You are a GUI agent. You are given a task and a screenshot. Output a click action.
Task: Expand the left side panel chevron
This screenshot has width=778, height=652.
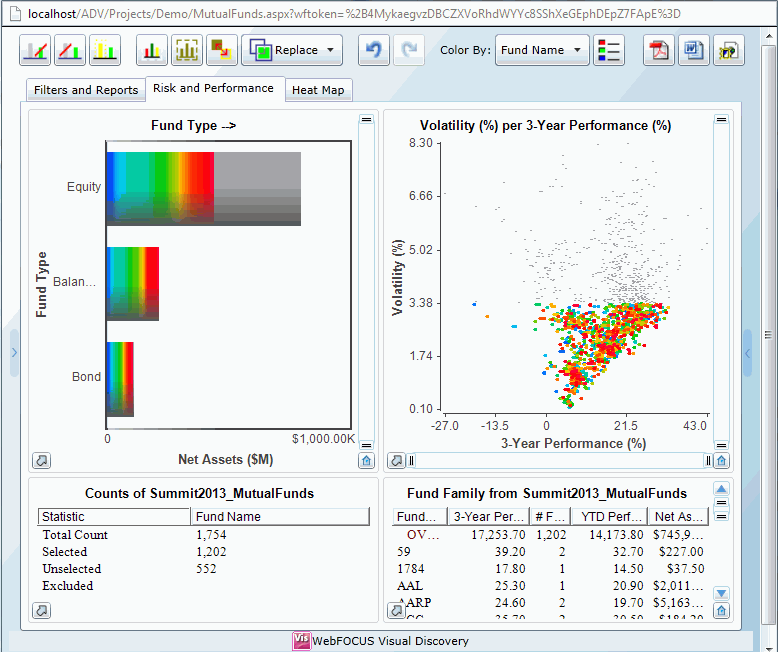click(x=14, y=352)
